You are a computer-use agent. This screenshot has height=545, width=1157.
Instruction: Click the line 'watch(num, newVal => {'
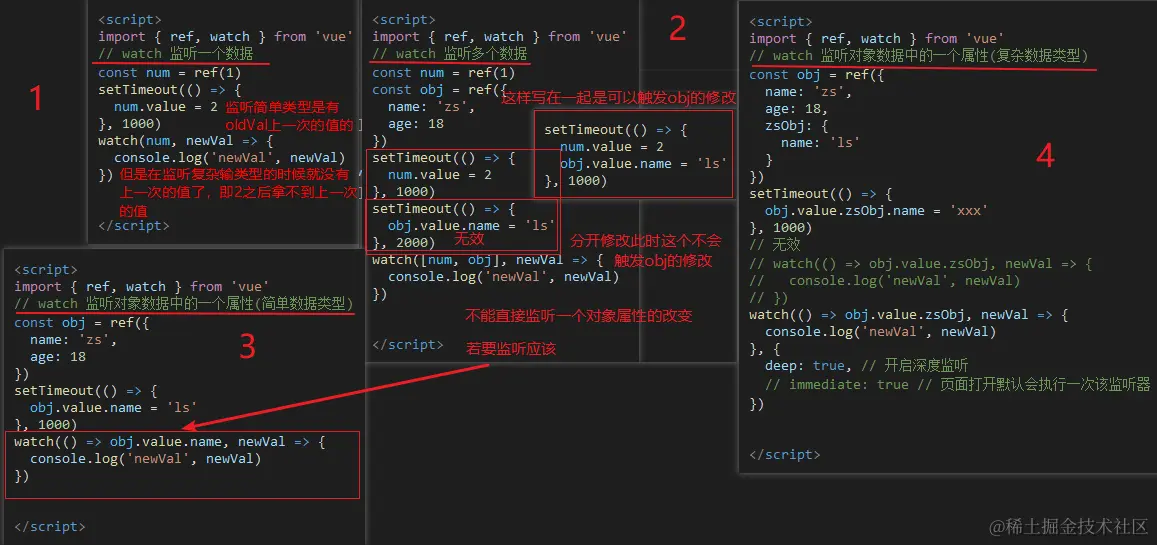186,140
